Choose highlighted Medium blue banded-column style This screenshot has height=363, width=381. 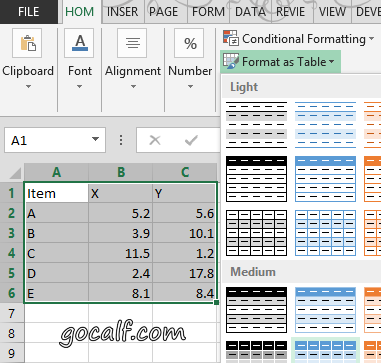coord(325,351)
